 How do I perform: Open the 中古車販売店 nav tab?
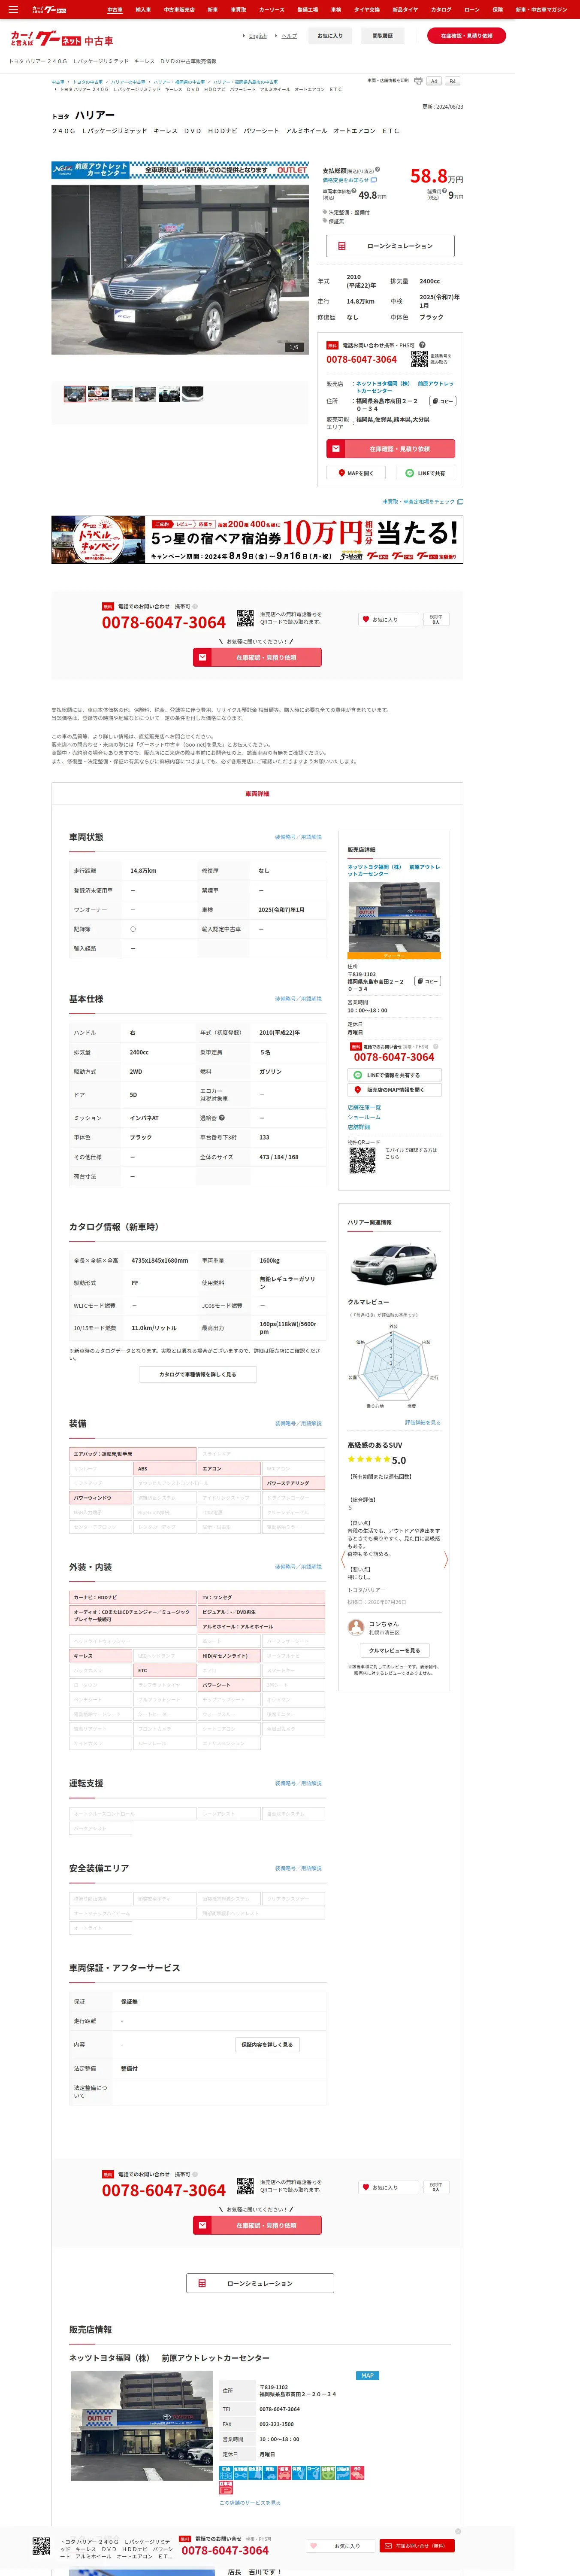pos(179,9)
